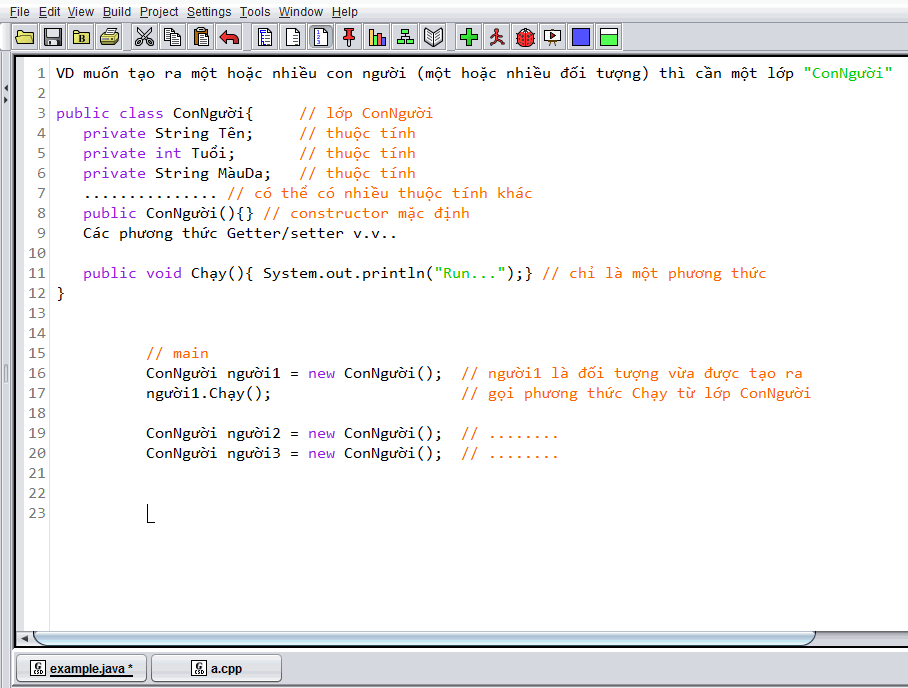Image resolution: width=908 pixels, height=688 pixels.
Task: Open the Build menu
Action: (x=117, y=12)
